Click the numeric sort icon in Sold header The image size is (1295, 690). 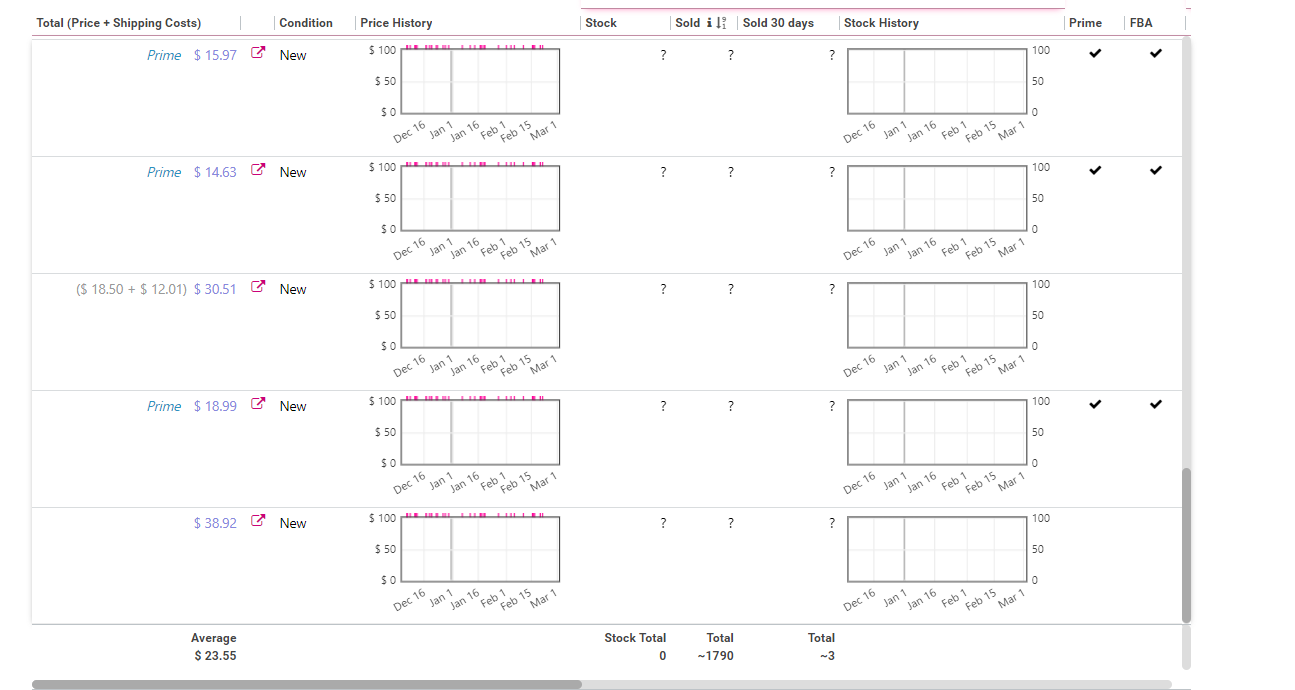point(722,23)
